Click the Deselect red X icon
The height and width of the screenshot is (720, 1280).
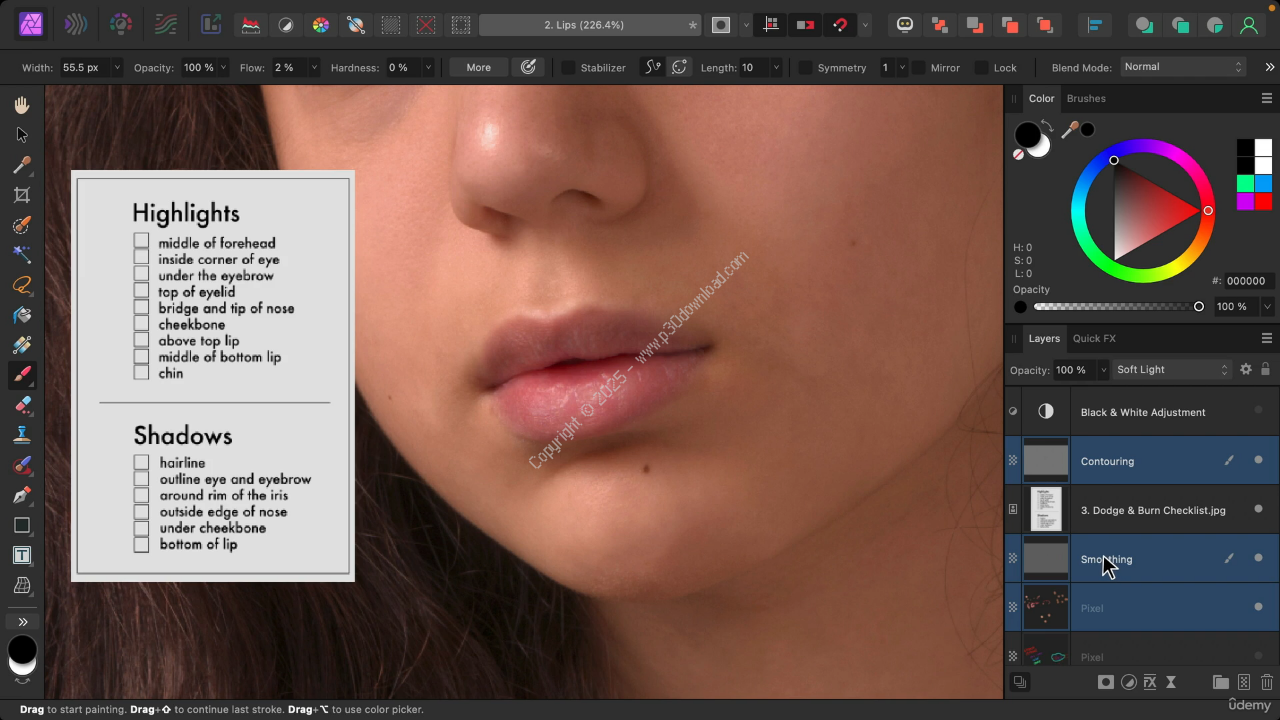(x=426, y=25)
